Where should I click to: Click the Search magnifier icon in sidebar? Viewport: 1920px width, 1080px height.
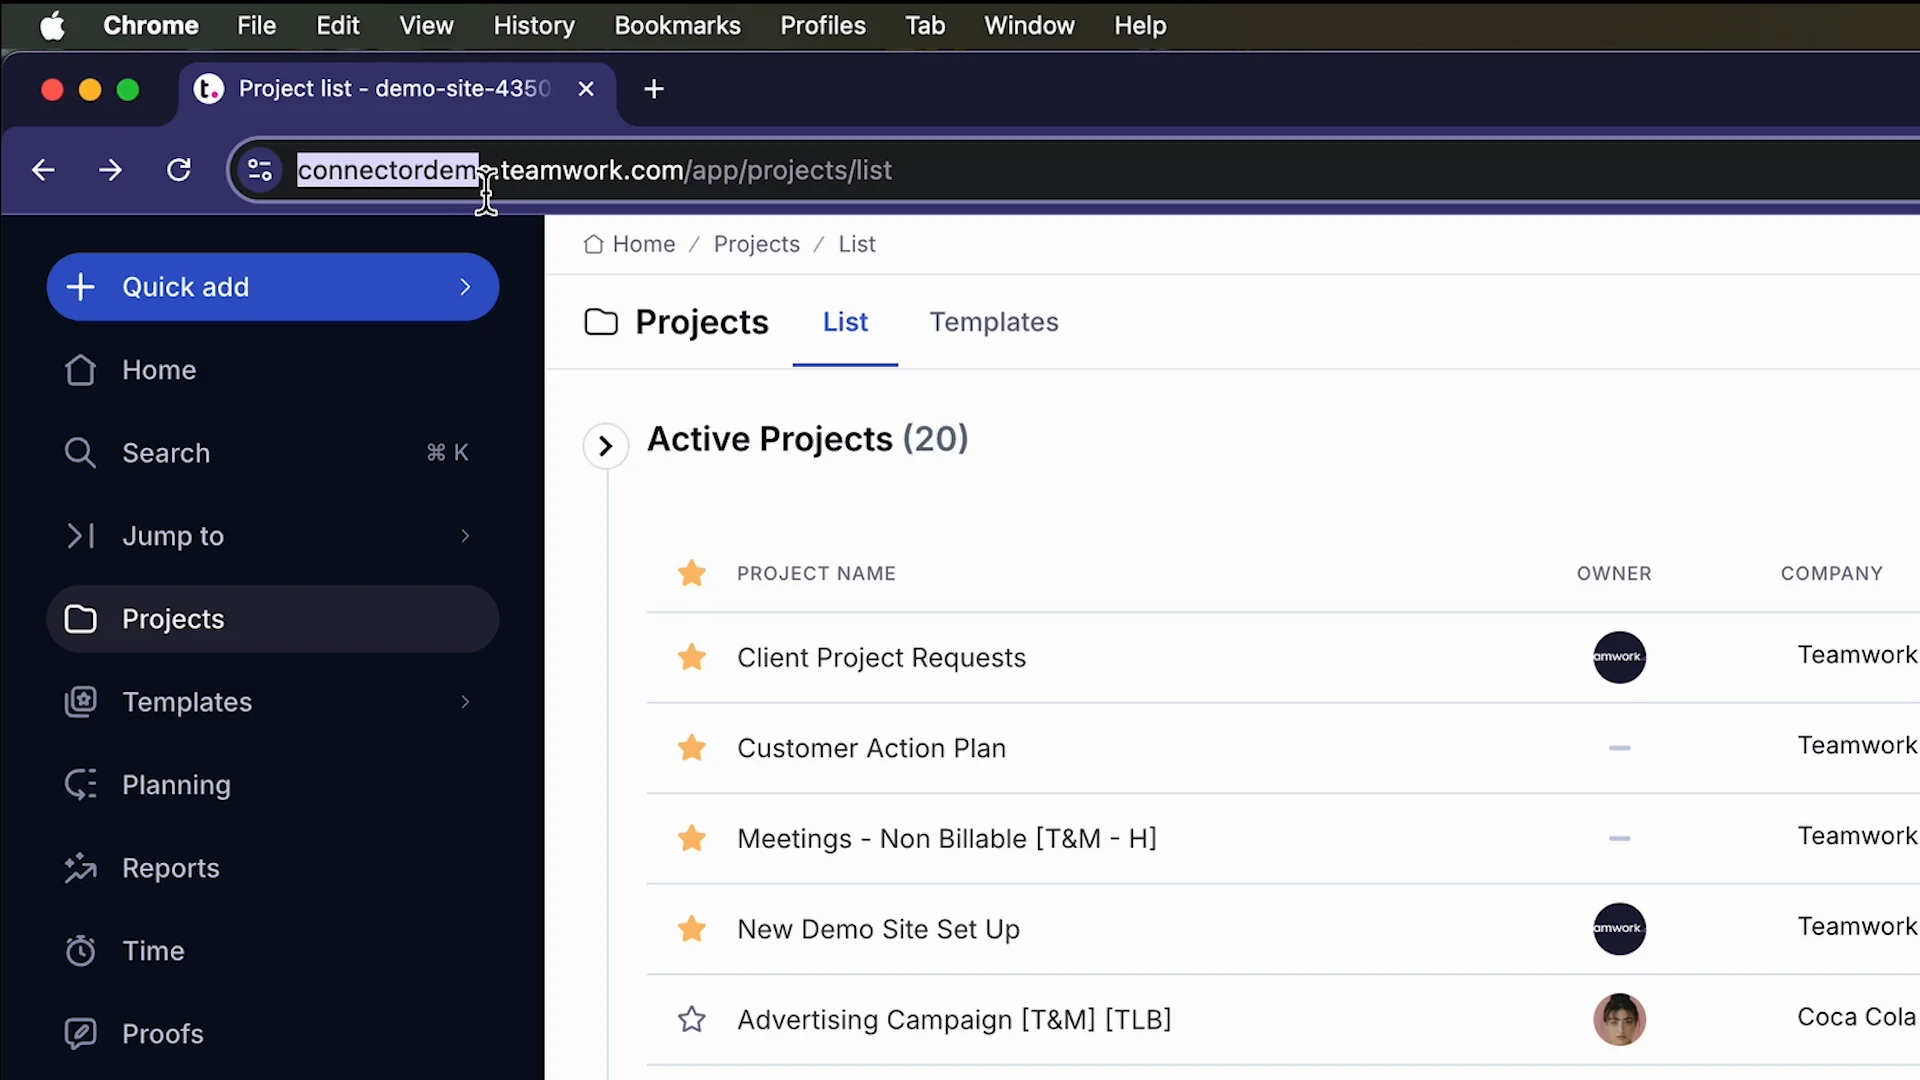(x=80, y=453)
